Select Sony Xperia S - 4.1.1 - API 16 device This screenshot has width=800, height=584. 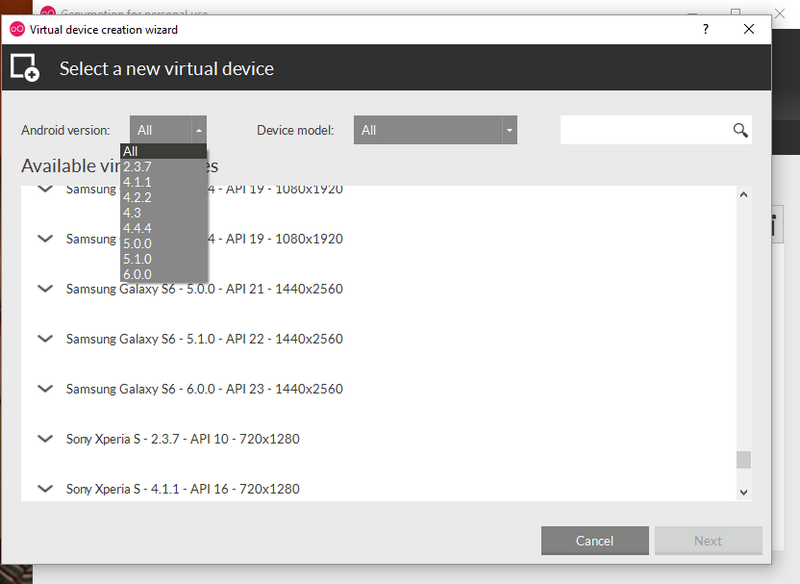click(183, 489)
